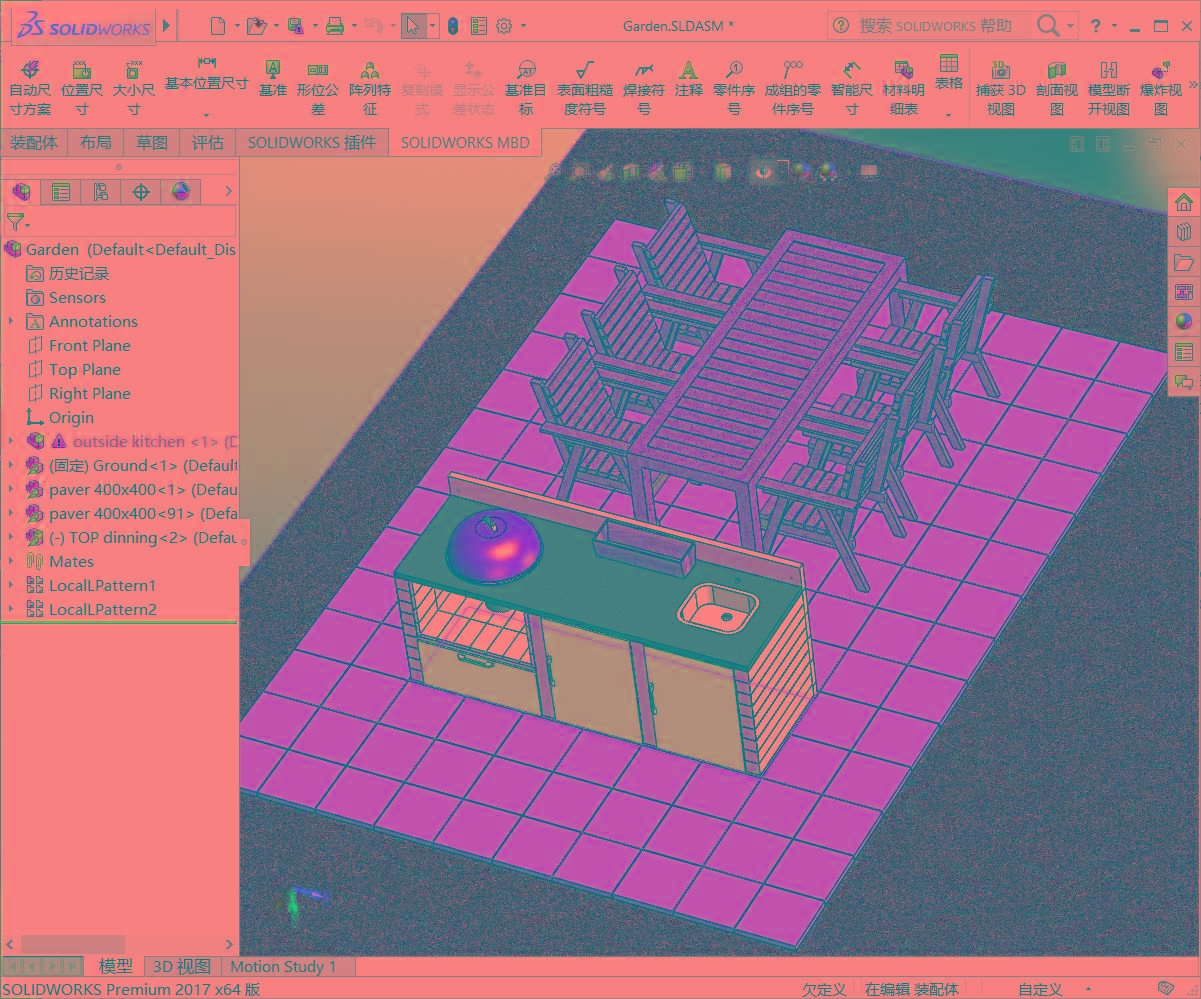Click the Open file icon
The image size is (1201, 999).
(257, 25)
